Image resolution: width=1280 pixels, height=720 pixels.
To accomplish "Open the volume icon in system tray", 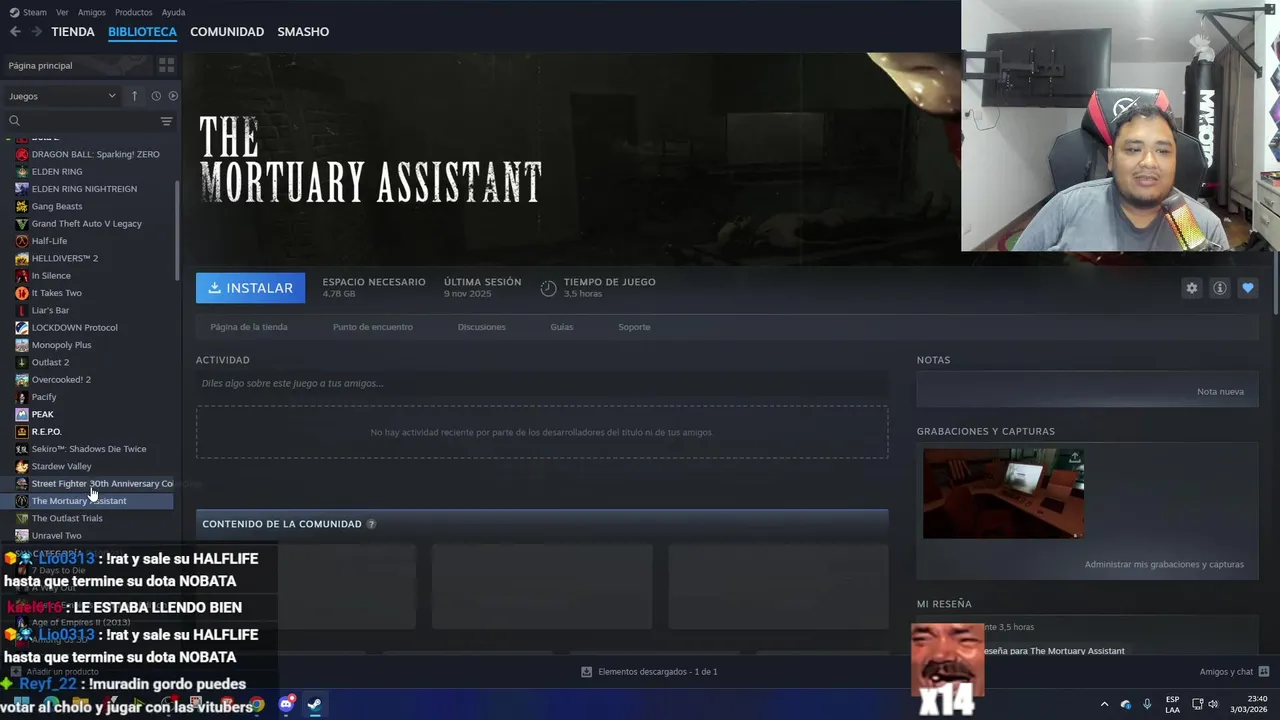I will tap(1213, 704).
